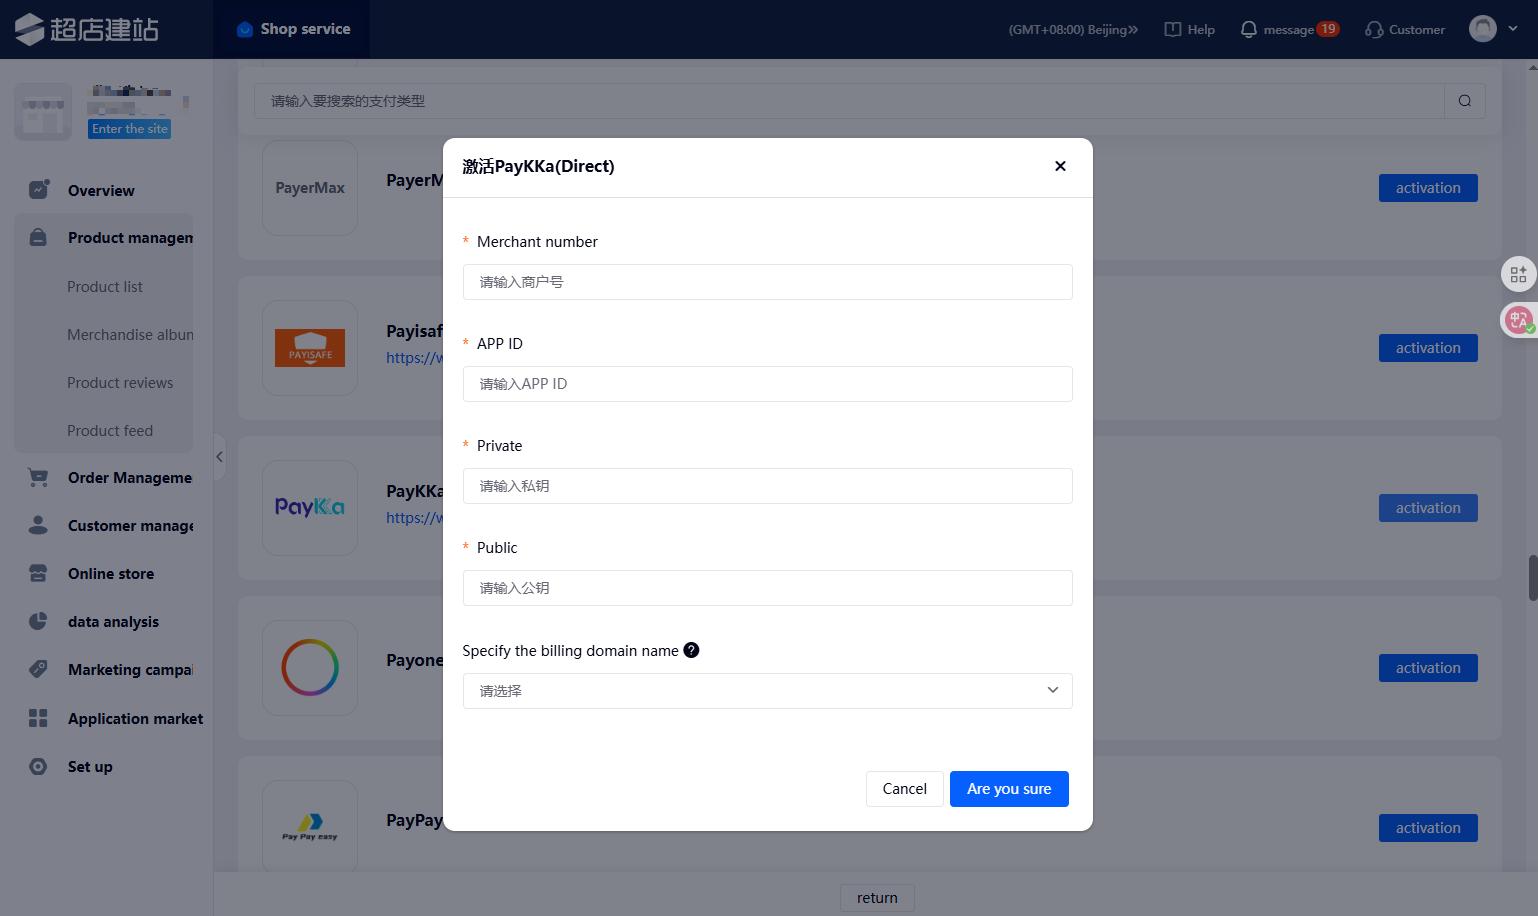Image resolution: width=1538 pixels, height=916 pixels.
Task: Open Set up in the sidebar
Action: [x=90, y=767]
